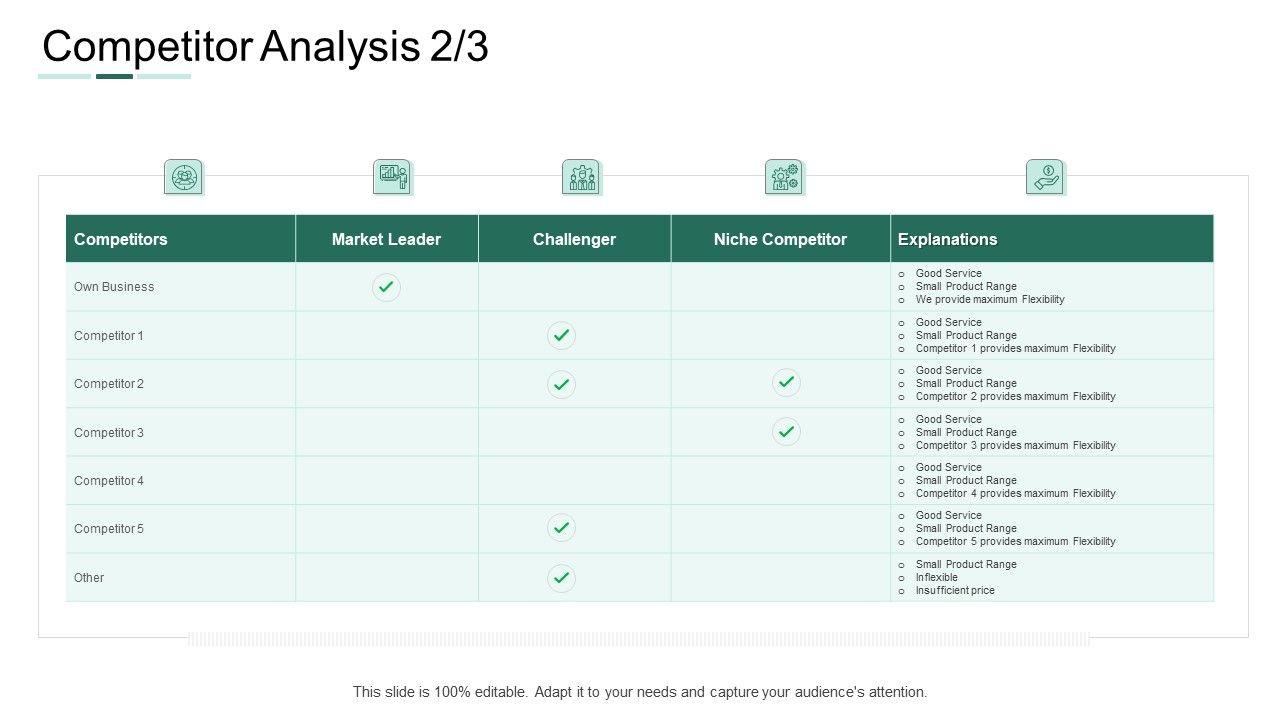Screen dimensions: 1280x720
Task: Click "Small Product Range" in Own Business row
Action: click(x=966, y=286)
